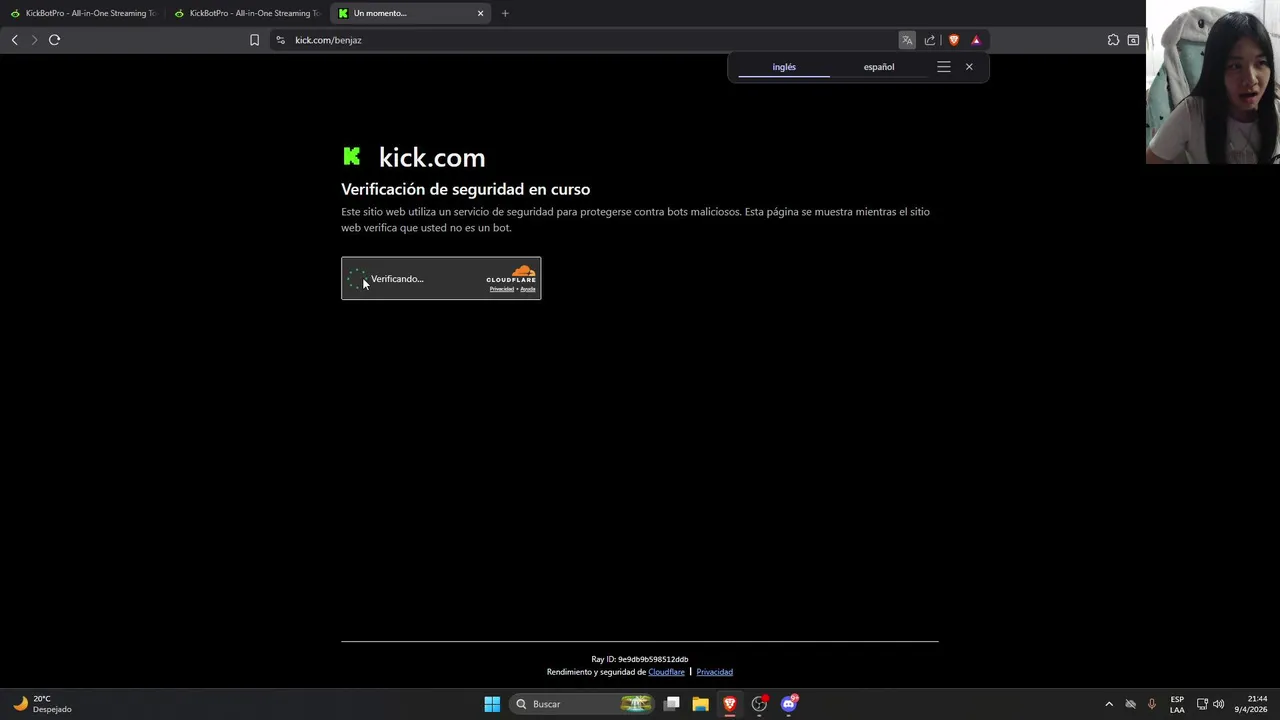The height and width of the screenshot is (720, 1280).
Task: Open Task View on taskbar
Action: pos(672,704)
